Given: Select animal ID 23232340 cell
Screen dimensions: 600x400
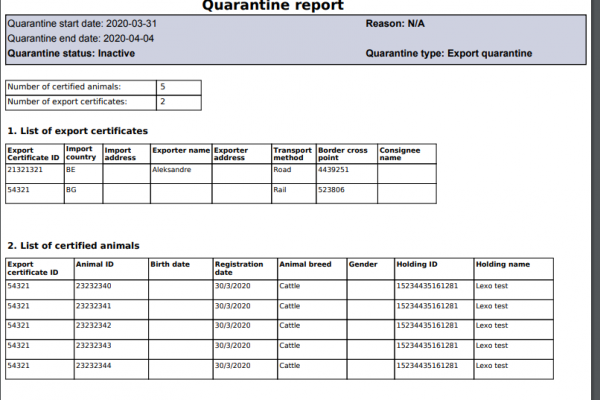Looking at the screenshot, I should point(94,286).
